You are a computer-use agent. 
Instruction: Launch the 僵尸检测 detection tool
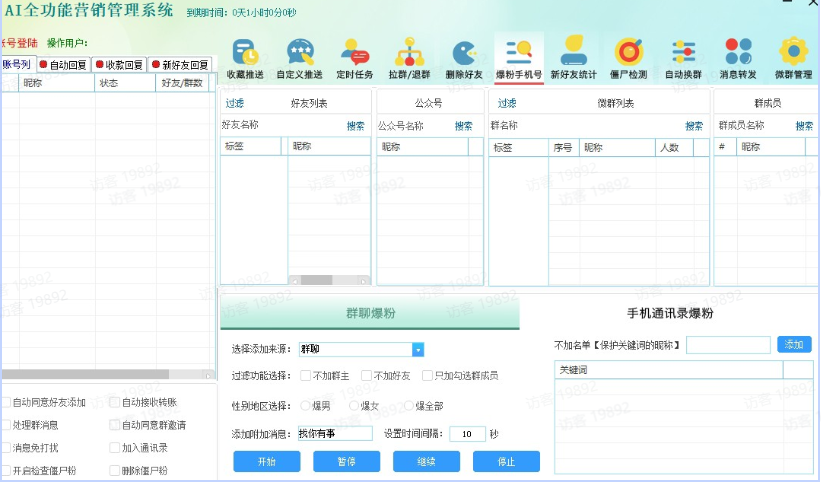tap(628, 58)
